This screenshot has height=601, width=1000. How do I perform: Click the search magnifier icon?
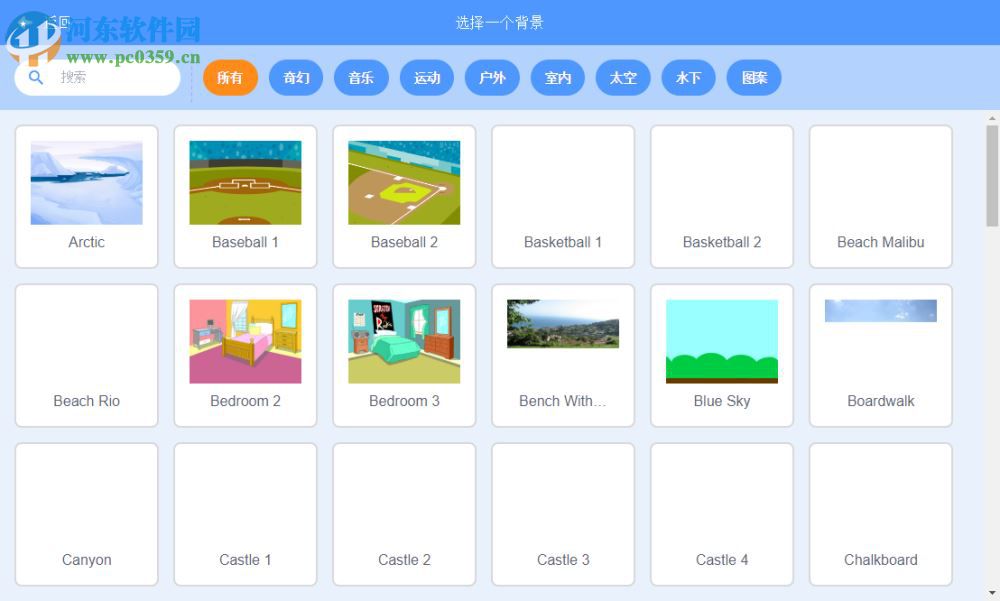tap(35, 77)
